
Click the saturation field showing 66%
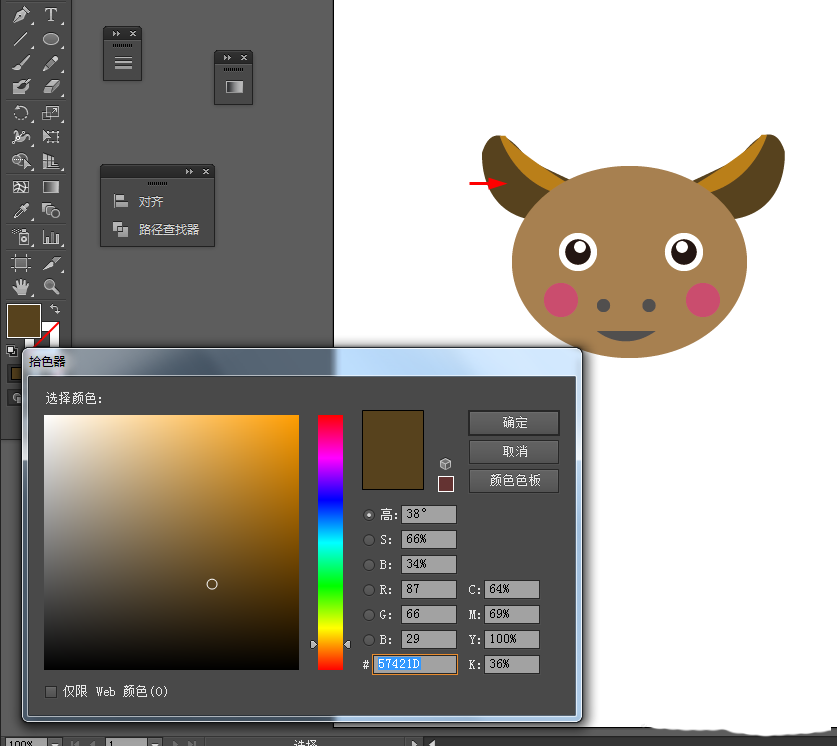[429, 539]
